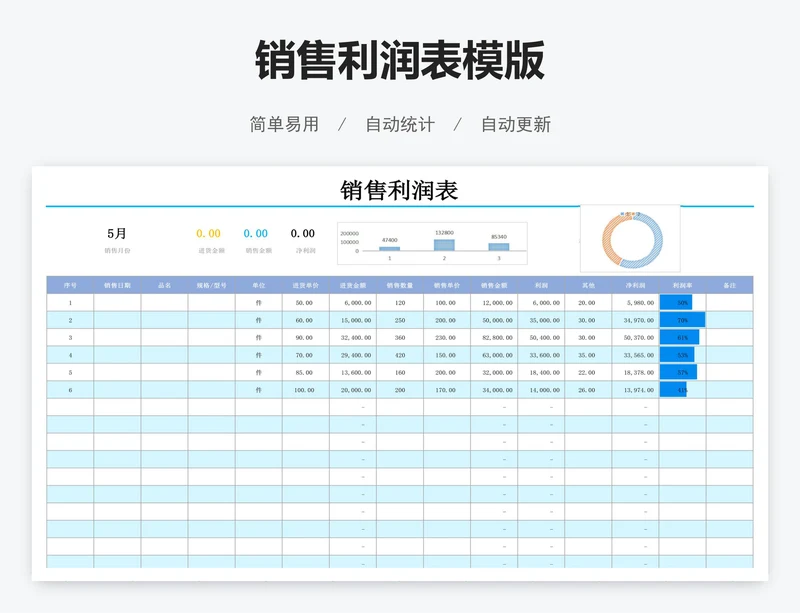Select the black 0.00 净利润 total

303,233
